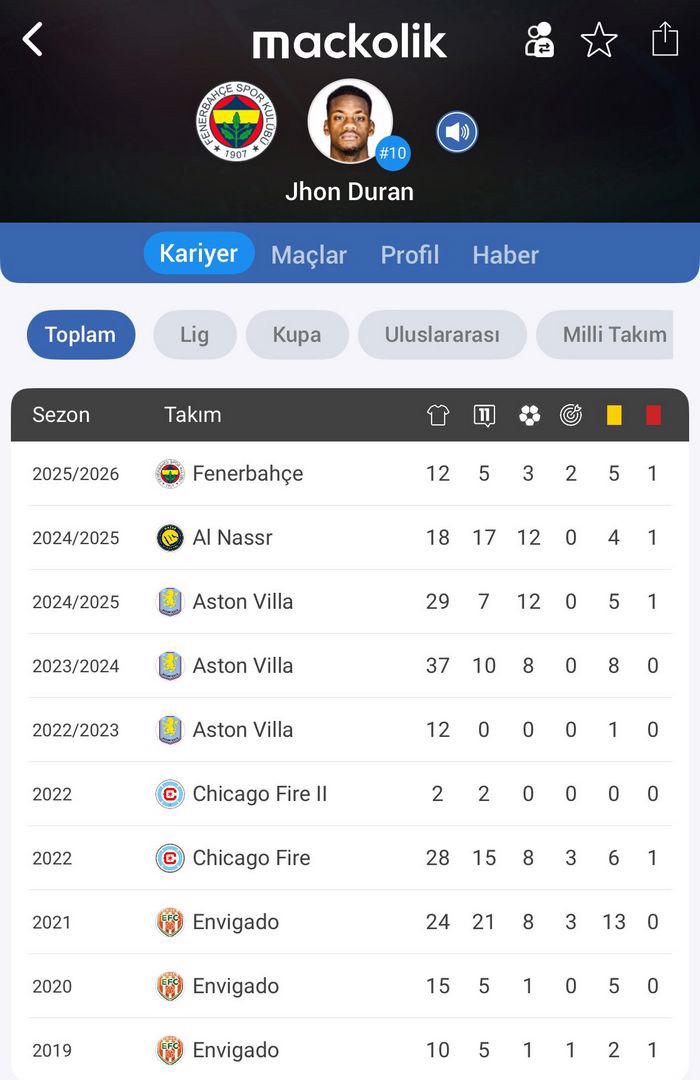
Task: Tap the appearances jersey column icon
Action: pyautogui.click(x=438, y=415)
